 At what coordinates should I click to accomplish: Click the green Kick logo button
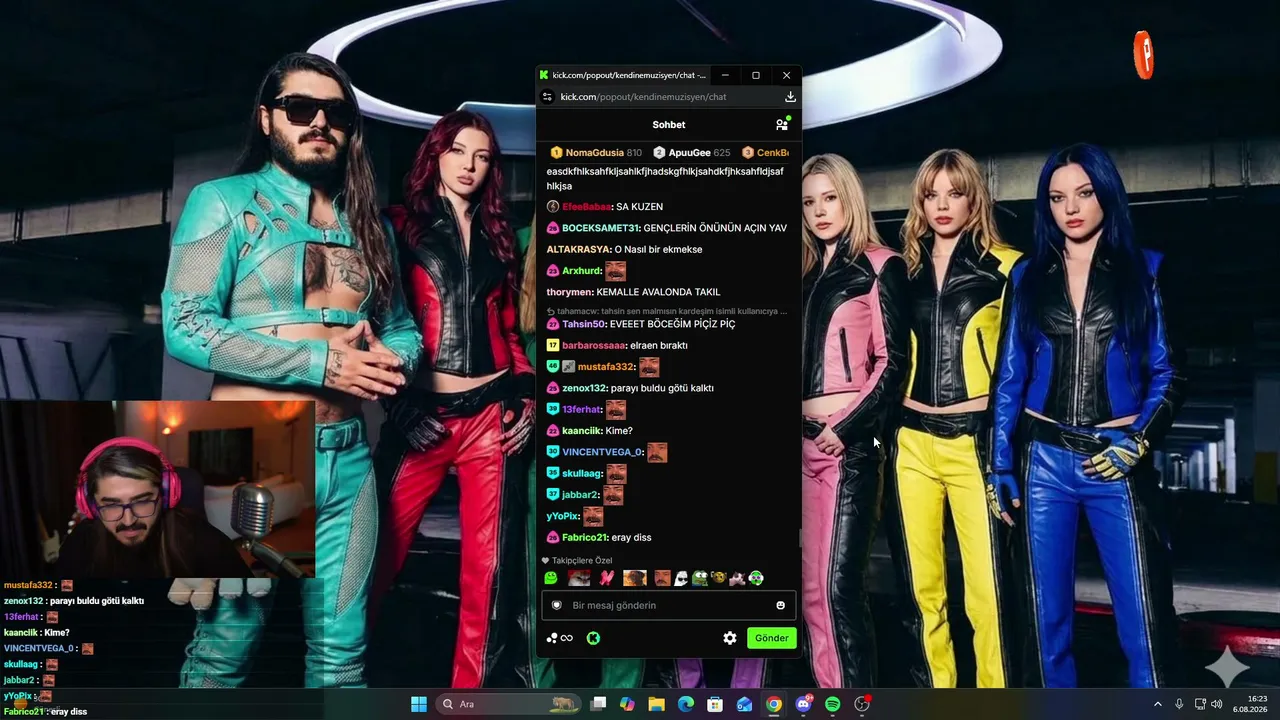point(593,638)
